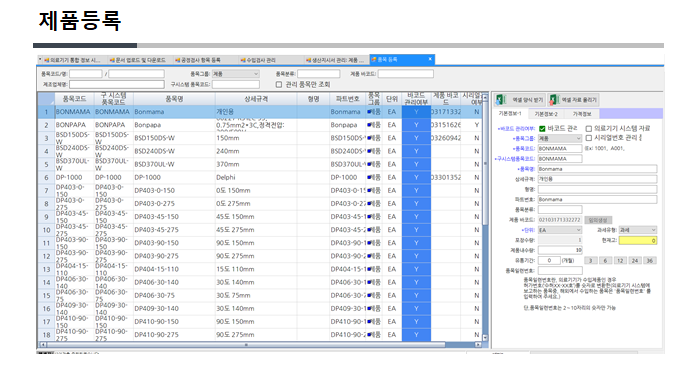This screenshot has height=385, width=684.
Task: Select the DP403-0-275 product name cell
Action: pyautogui.click(x=174, y=204)
